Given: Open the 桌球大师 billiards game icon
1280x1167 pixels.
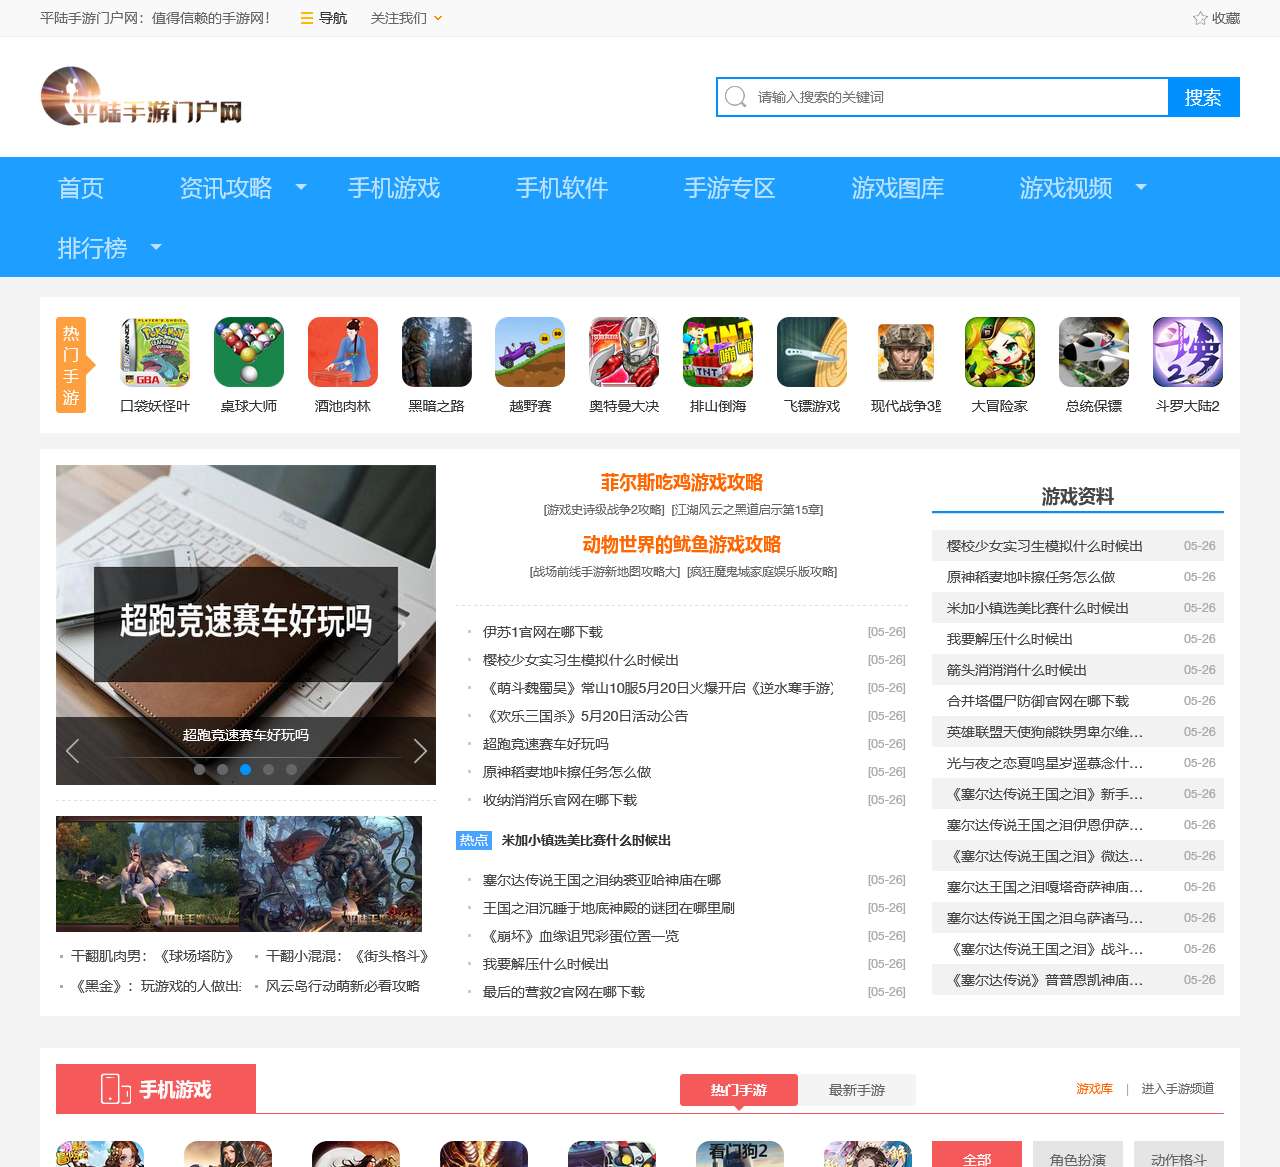Looking at the screenshot, I should click(249, 352).
